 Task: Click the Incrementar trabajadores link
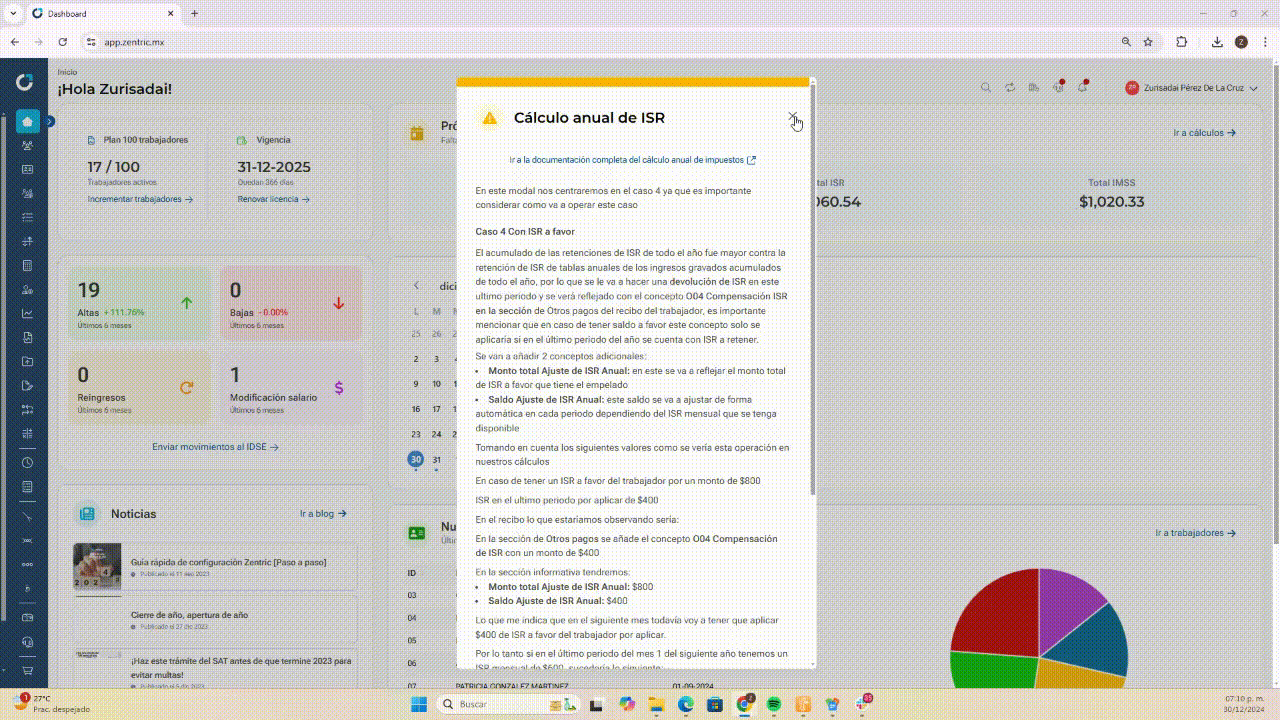point(140,199)
